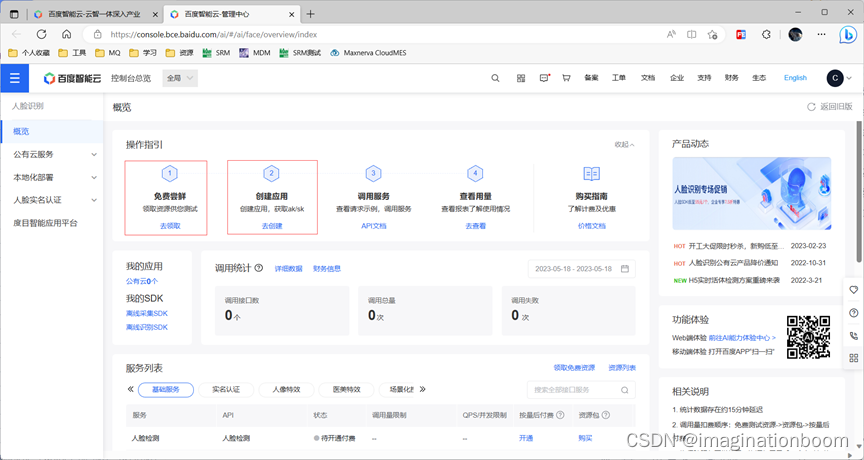Screen dimensions: 864x460
Task: Open new browser tab plus button
Action: (x=310, y=14)
